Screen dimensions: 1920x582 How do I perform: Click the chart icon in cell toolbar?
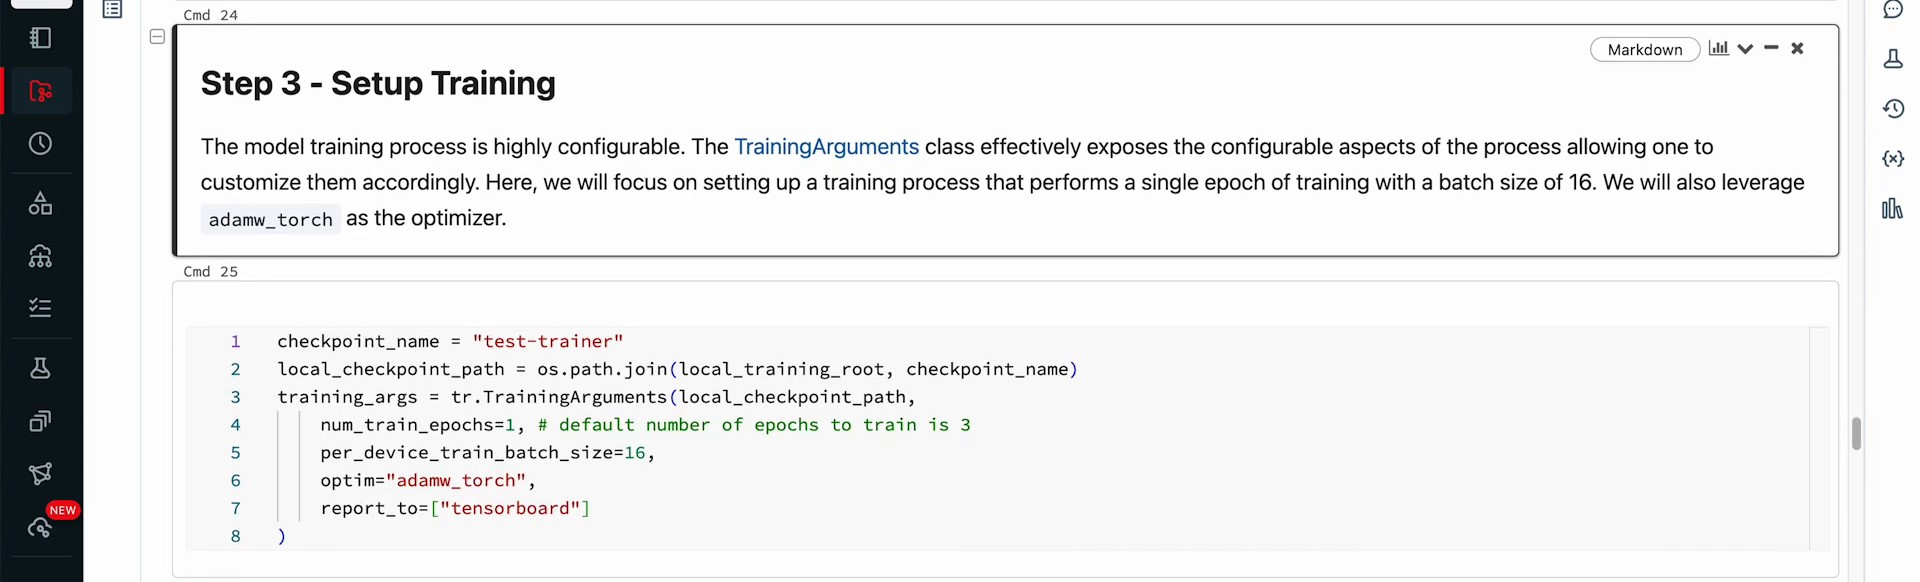1718,48
